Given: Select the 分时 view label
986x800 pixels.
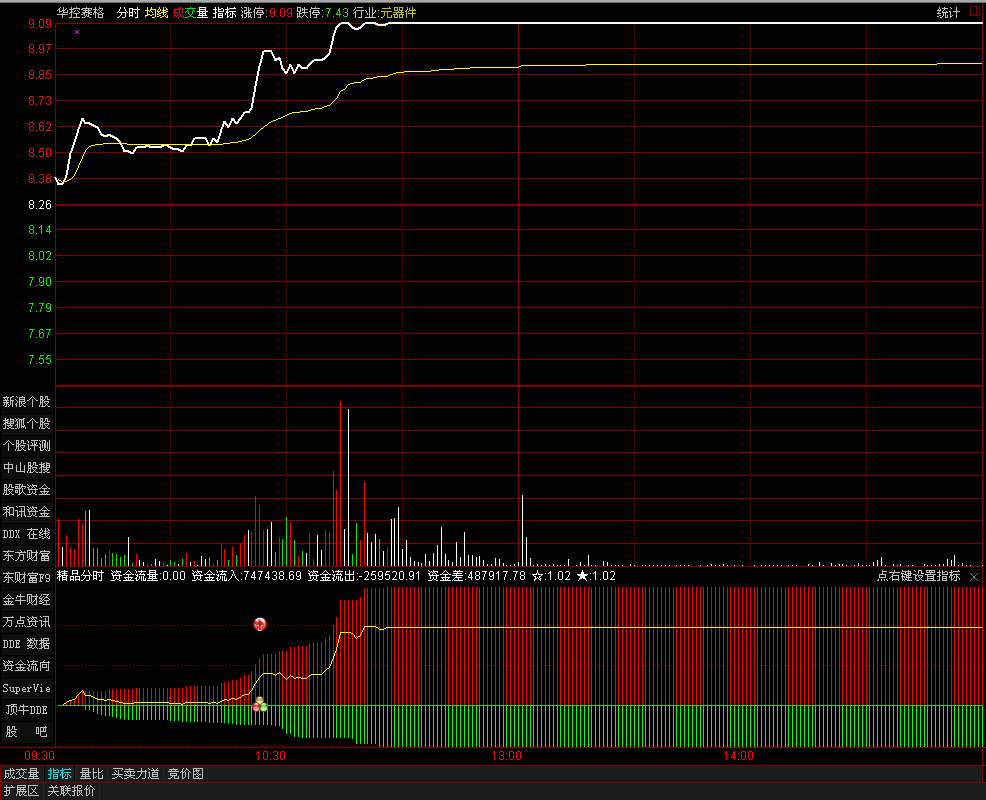Looking at the screenshot, I should pos(128,13).
